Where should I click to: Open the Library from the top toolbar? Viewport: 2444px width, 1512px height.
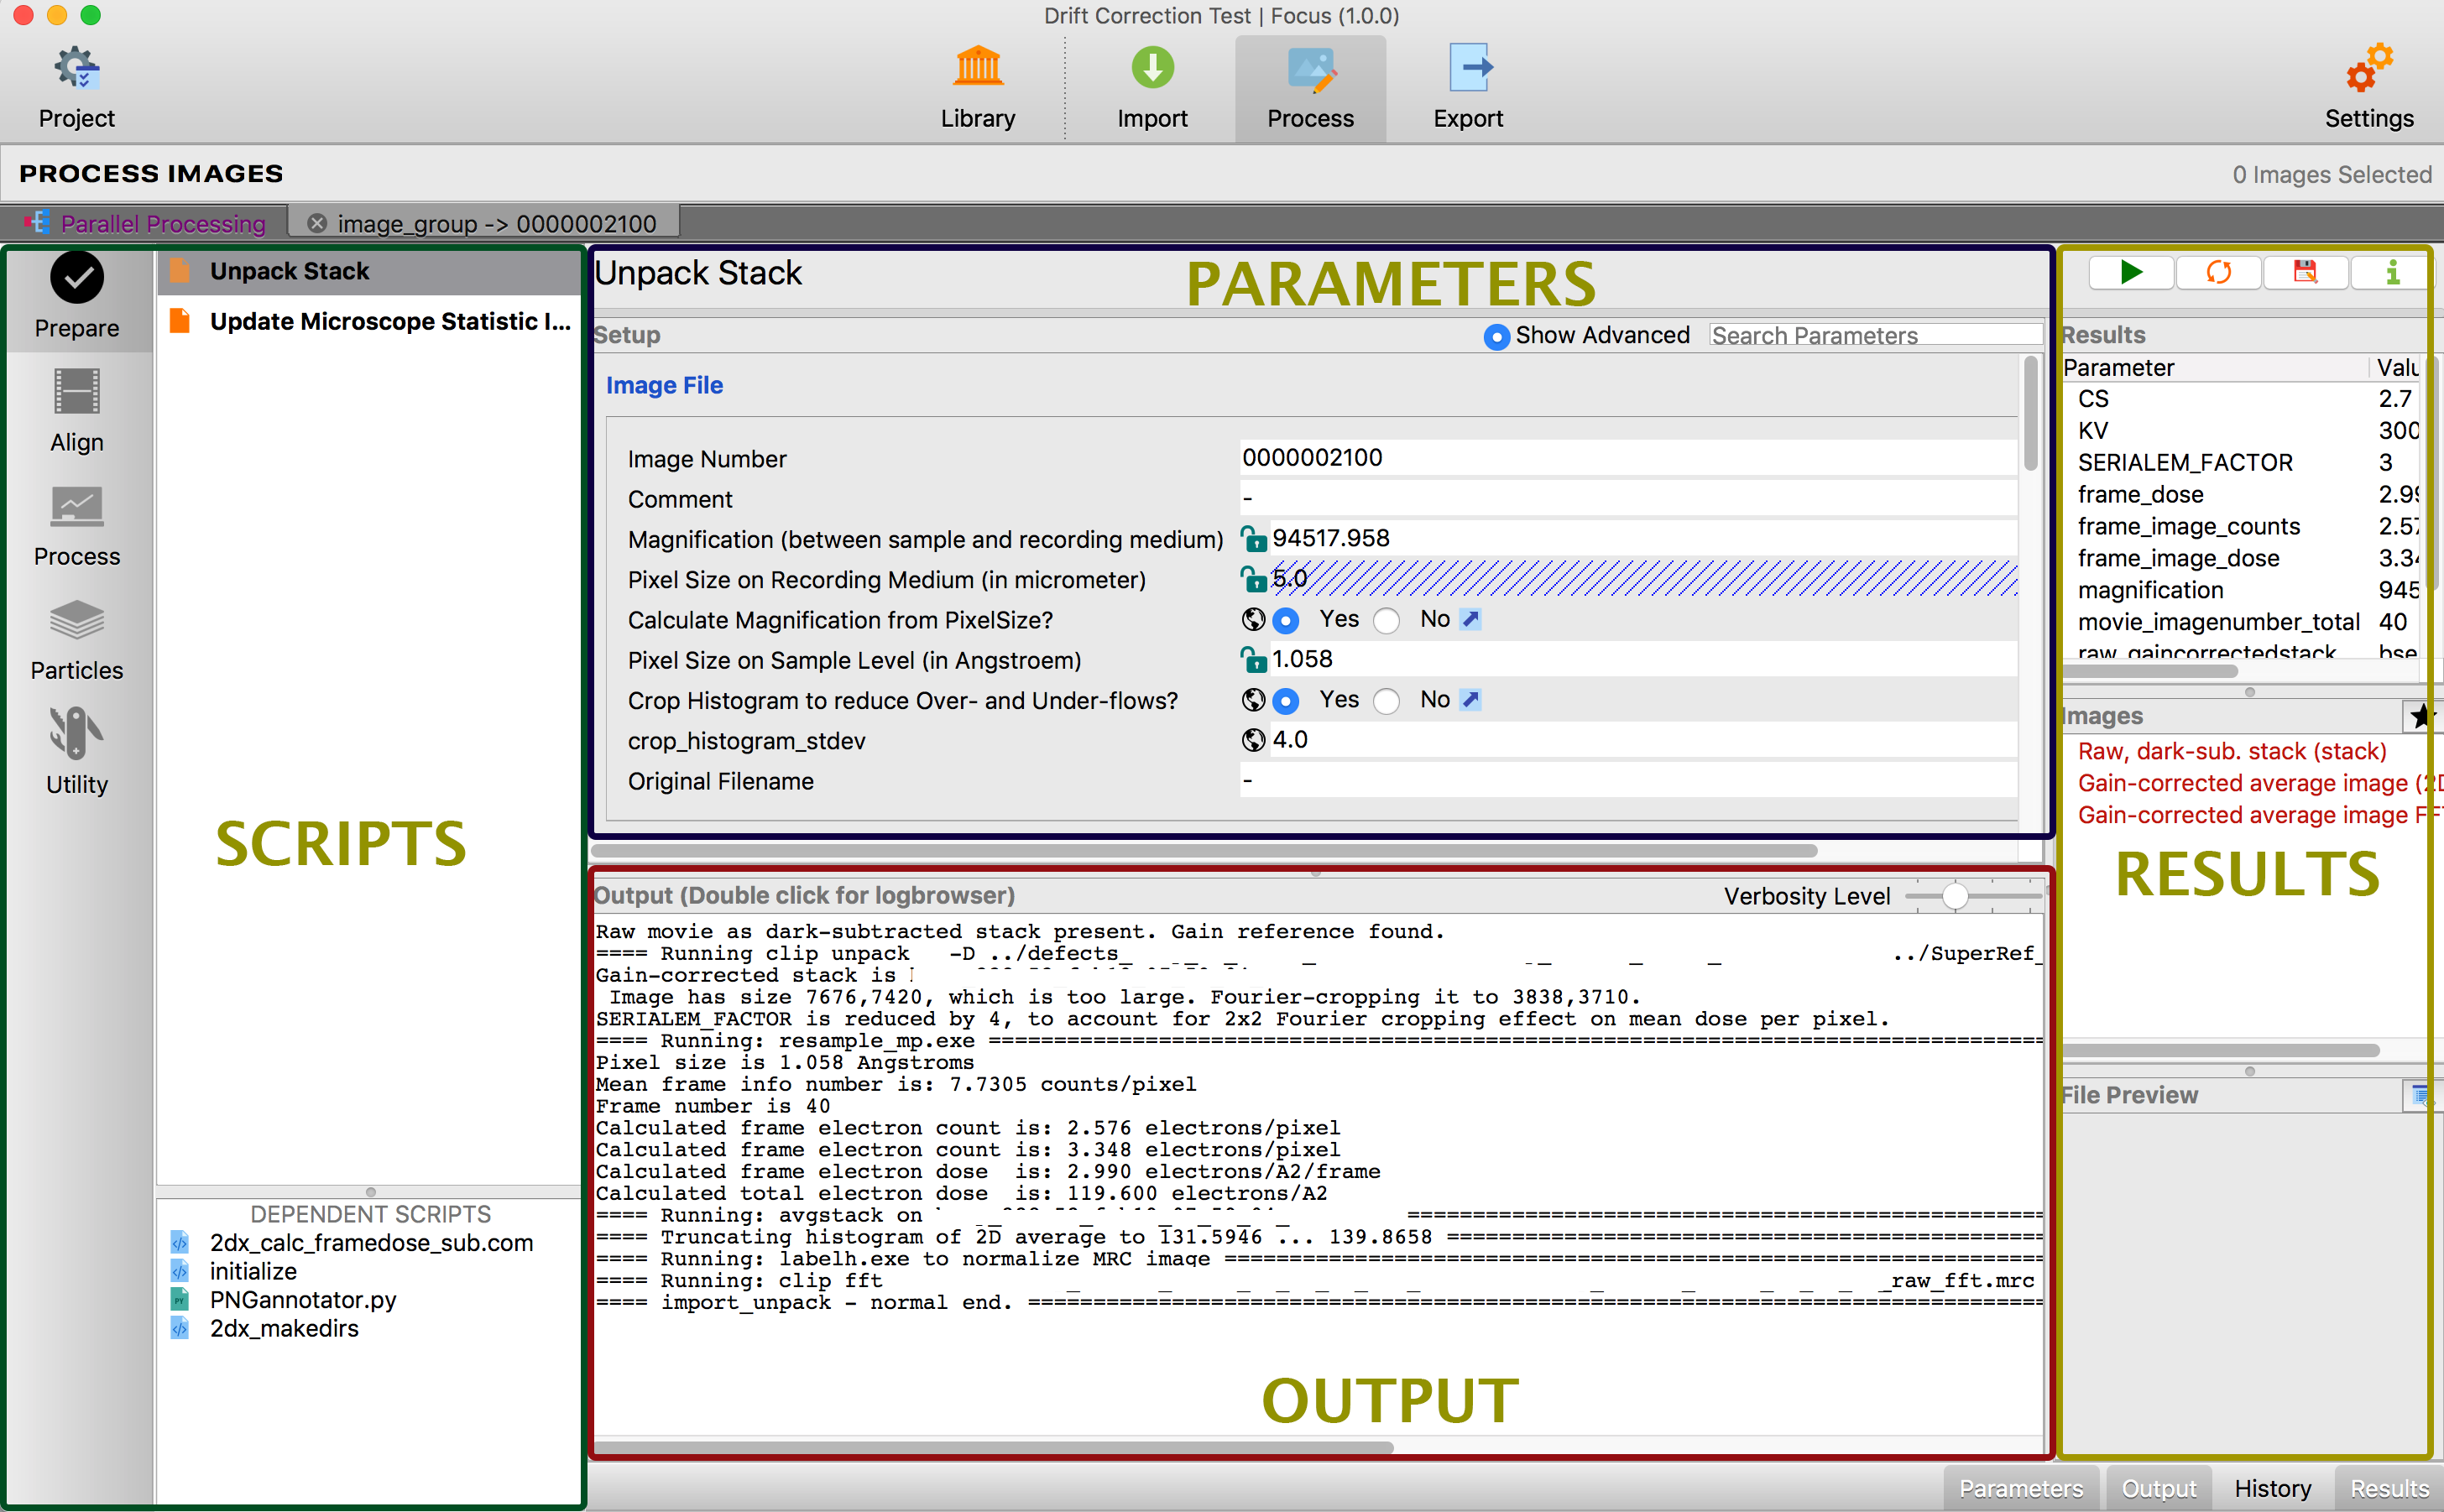click(x=977, y=88)
